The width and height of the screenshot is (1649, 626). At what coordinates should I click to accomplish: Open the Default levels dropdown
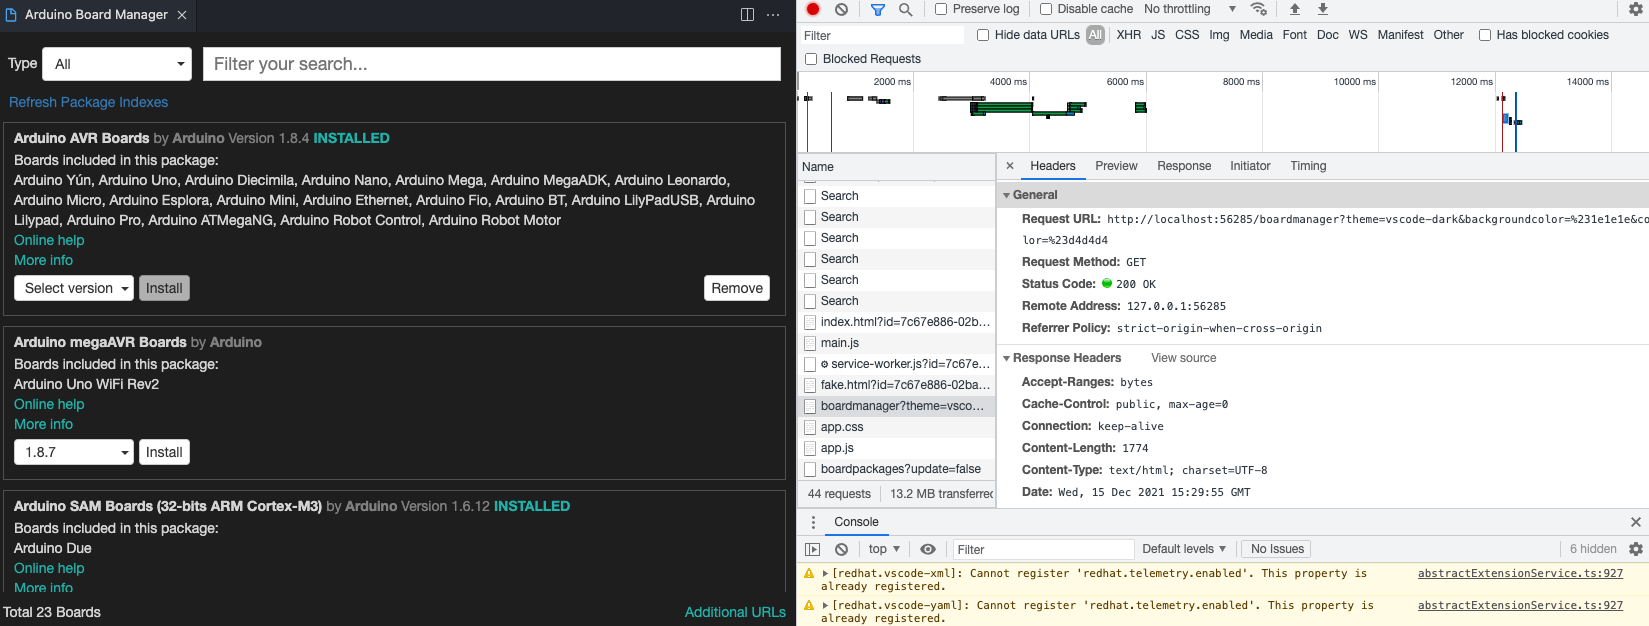pos(1184,549)
